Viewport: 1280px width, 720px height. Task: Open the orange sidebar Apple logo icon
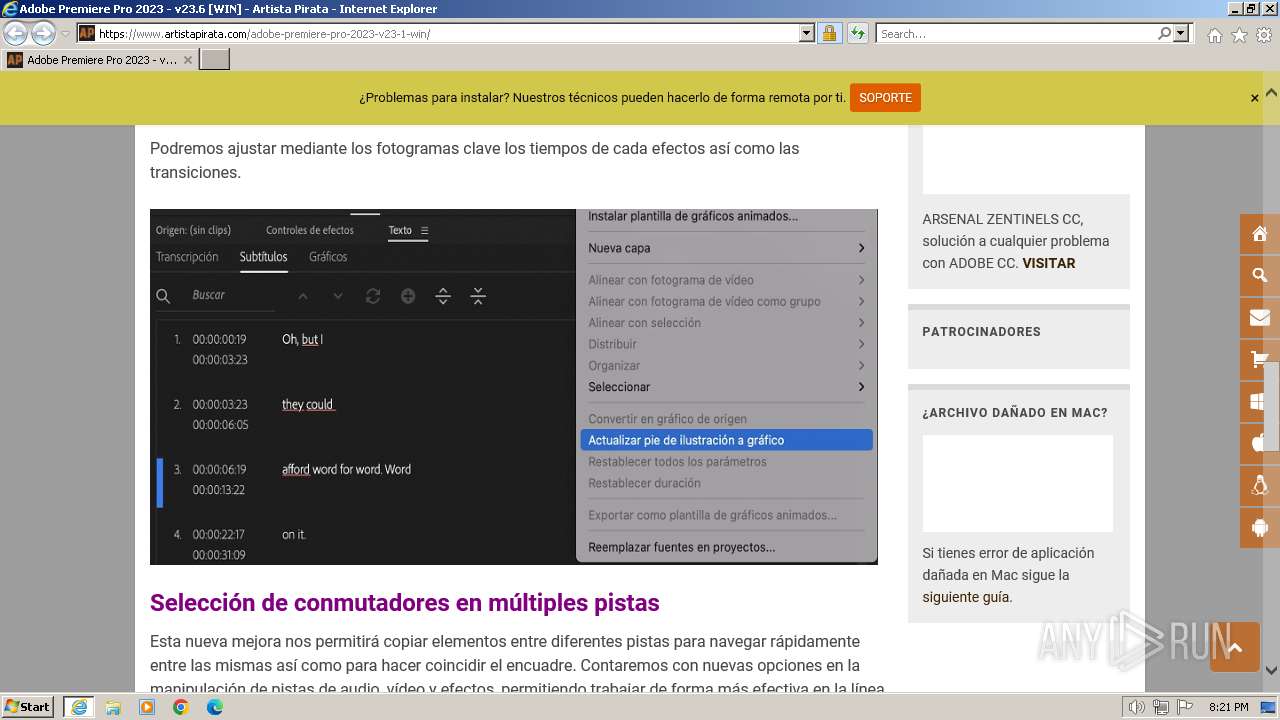[x=1259, y=444]
